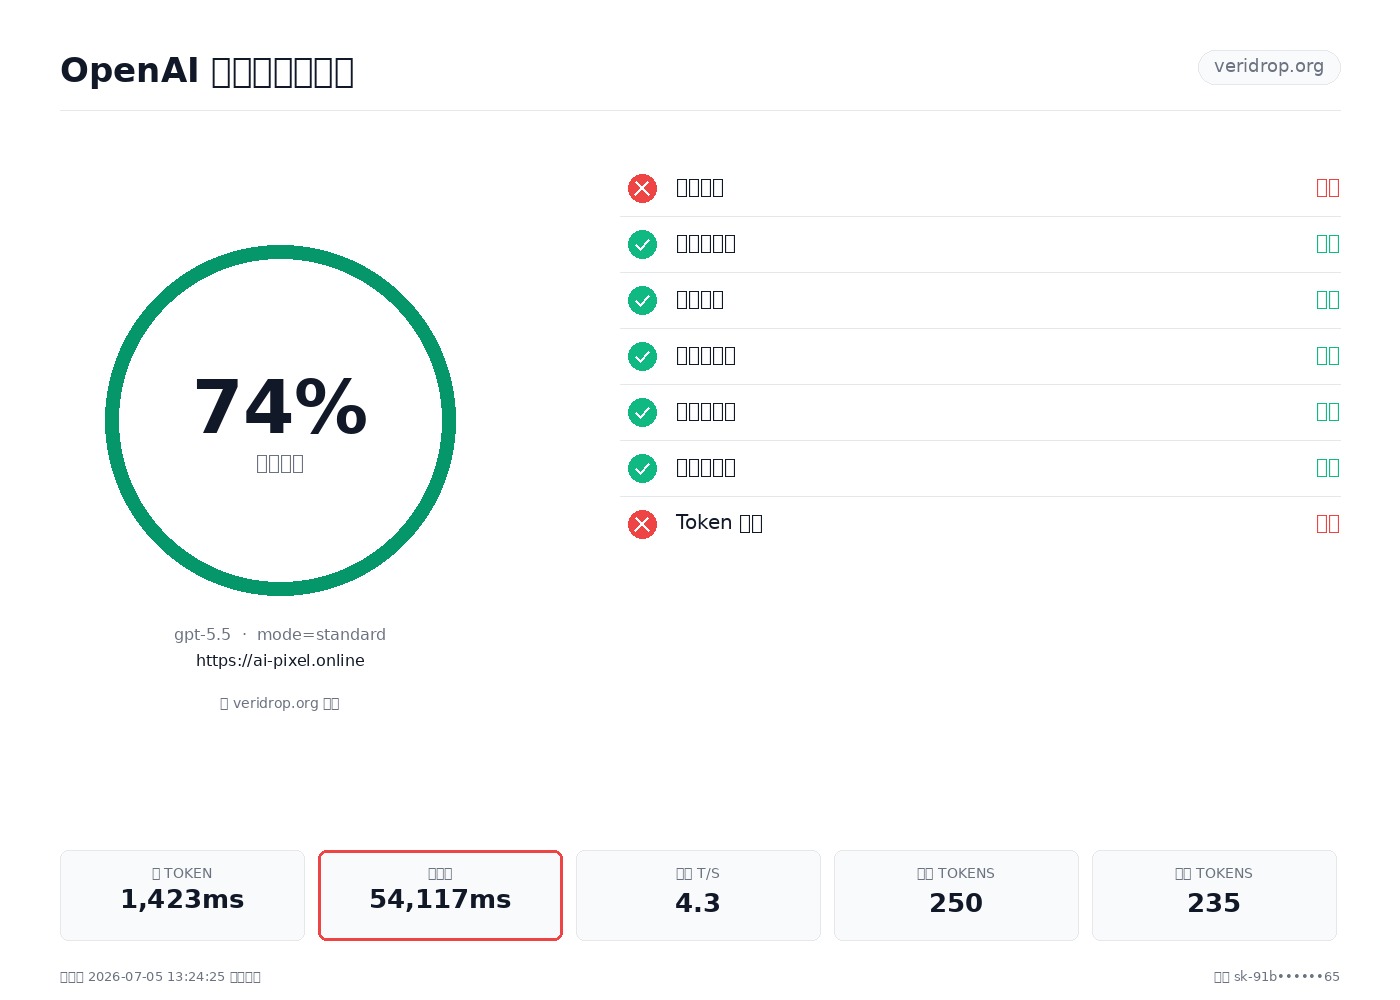Image resolution: width=1400 pixels, height=1000 pixels.
Task: Click the red status text on the Token row
Action: point(1328,524)
